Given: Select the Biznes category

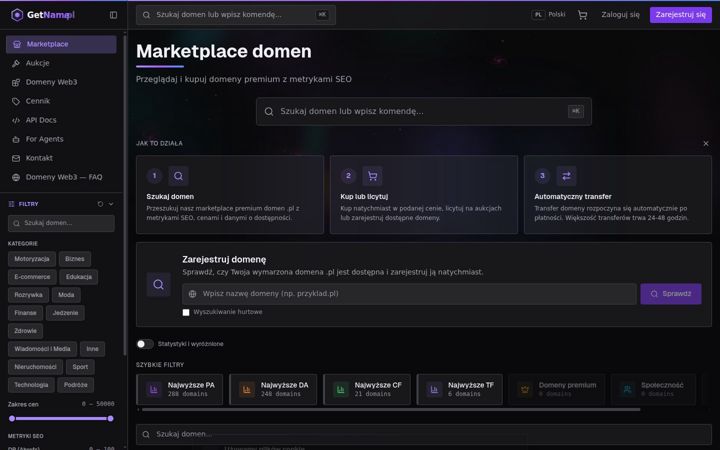Looking at the screenshot, I should coord(75,259).
